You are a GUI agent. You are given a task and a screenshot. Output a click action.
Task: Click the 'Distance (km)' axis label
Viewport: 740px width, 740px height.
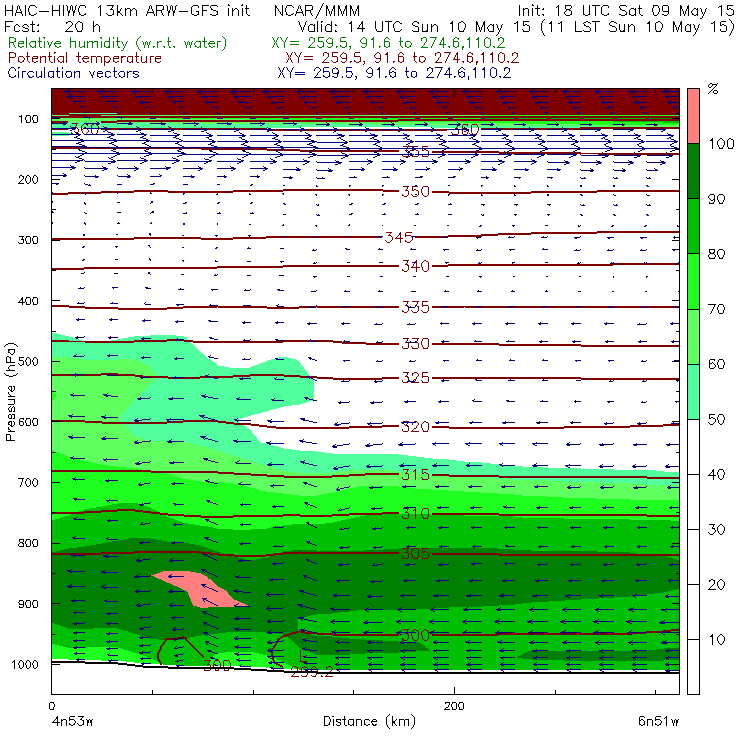[370, 721]
